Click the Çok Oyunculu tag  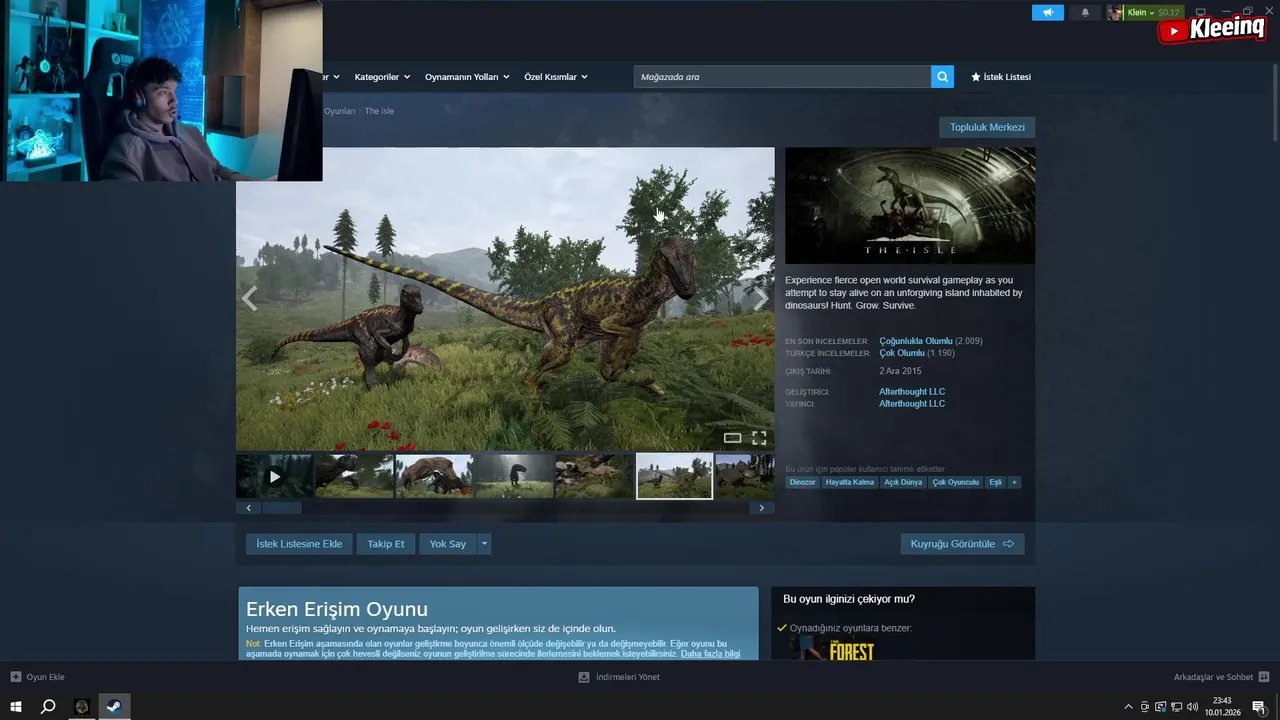pyautogui.click(x=956, y=482)
